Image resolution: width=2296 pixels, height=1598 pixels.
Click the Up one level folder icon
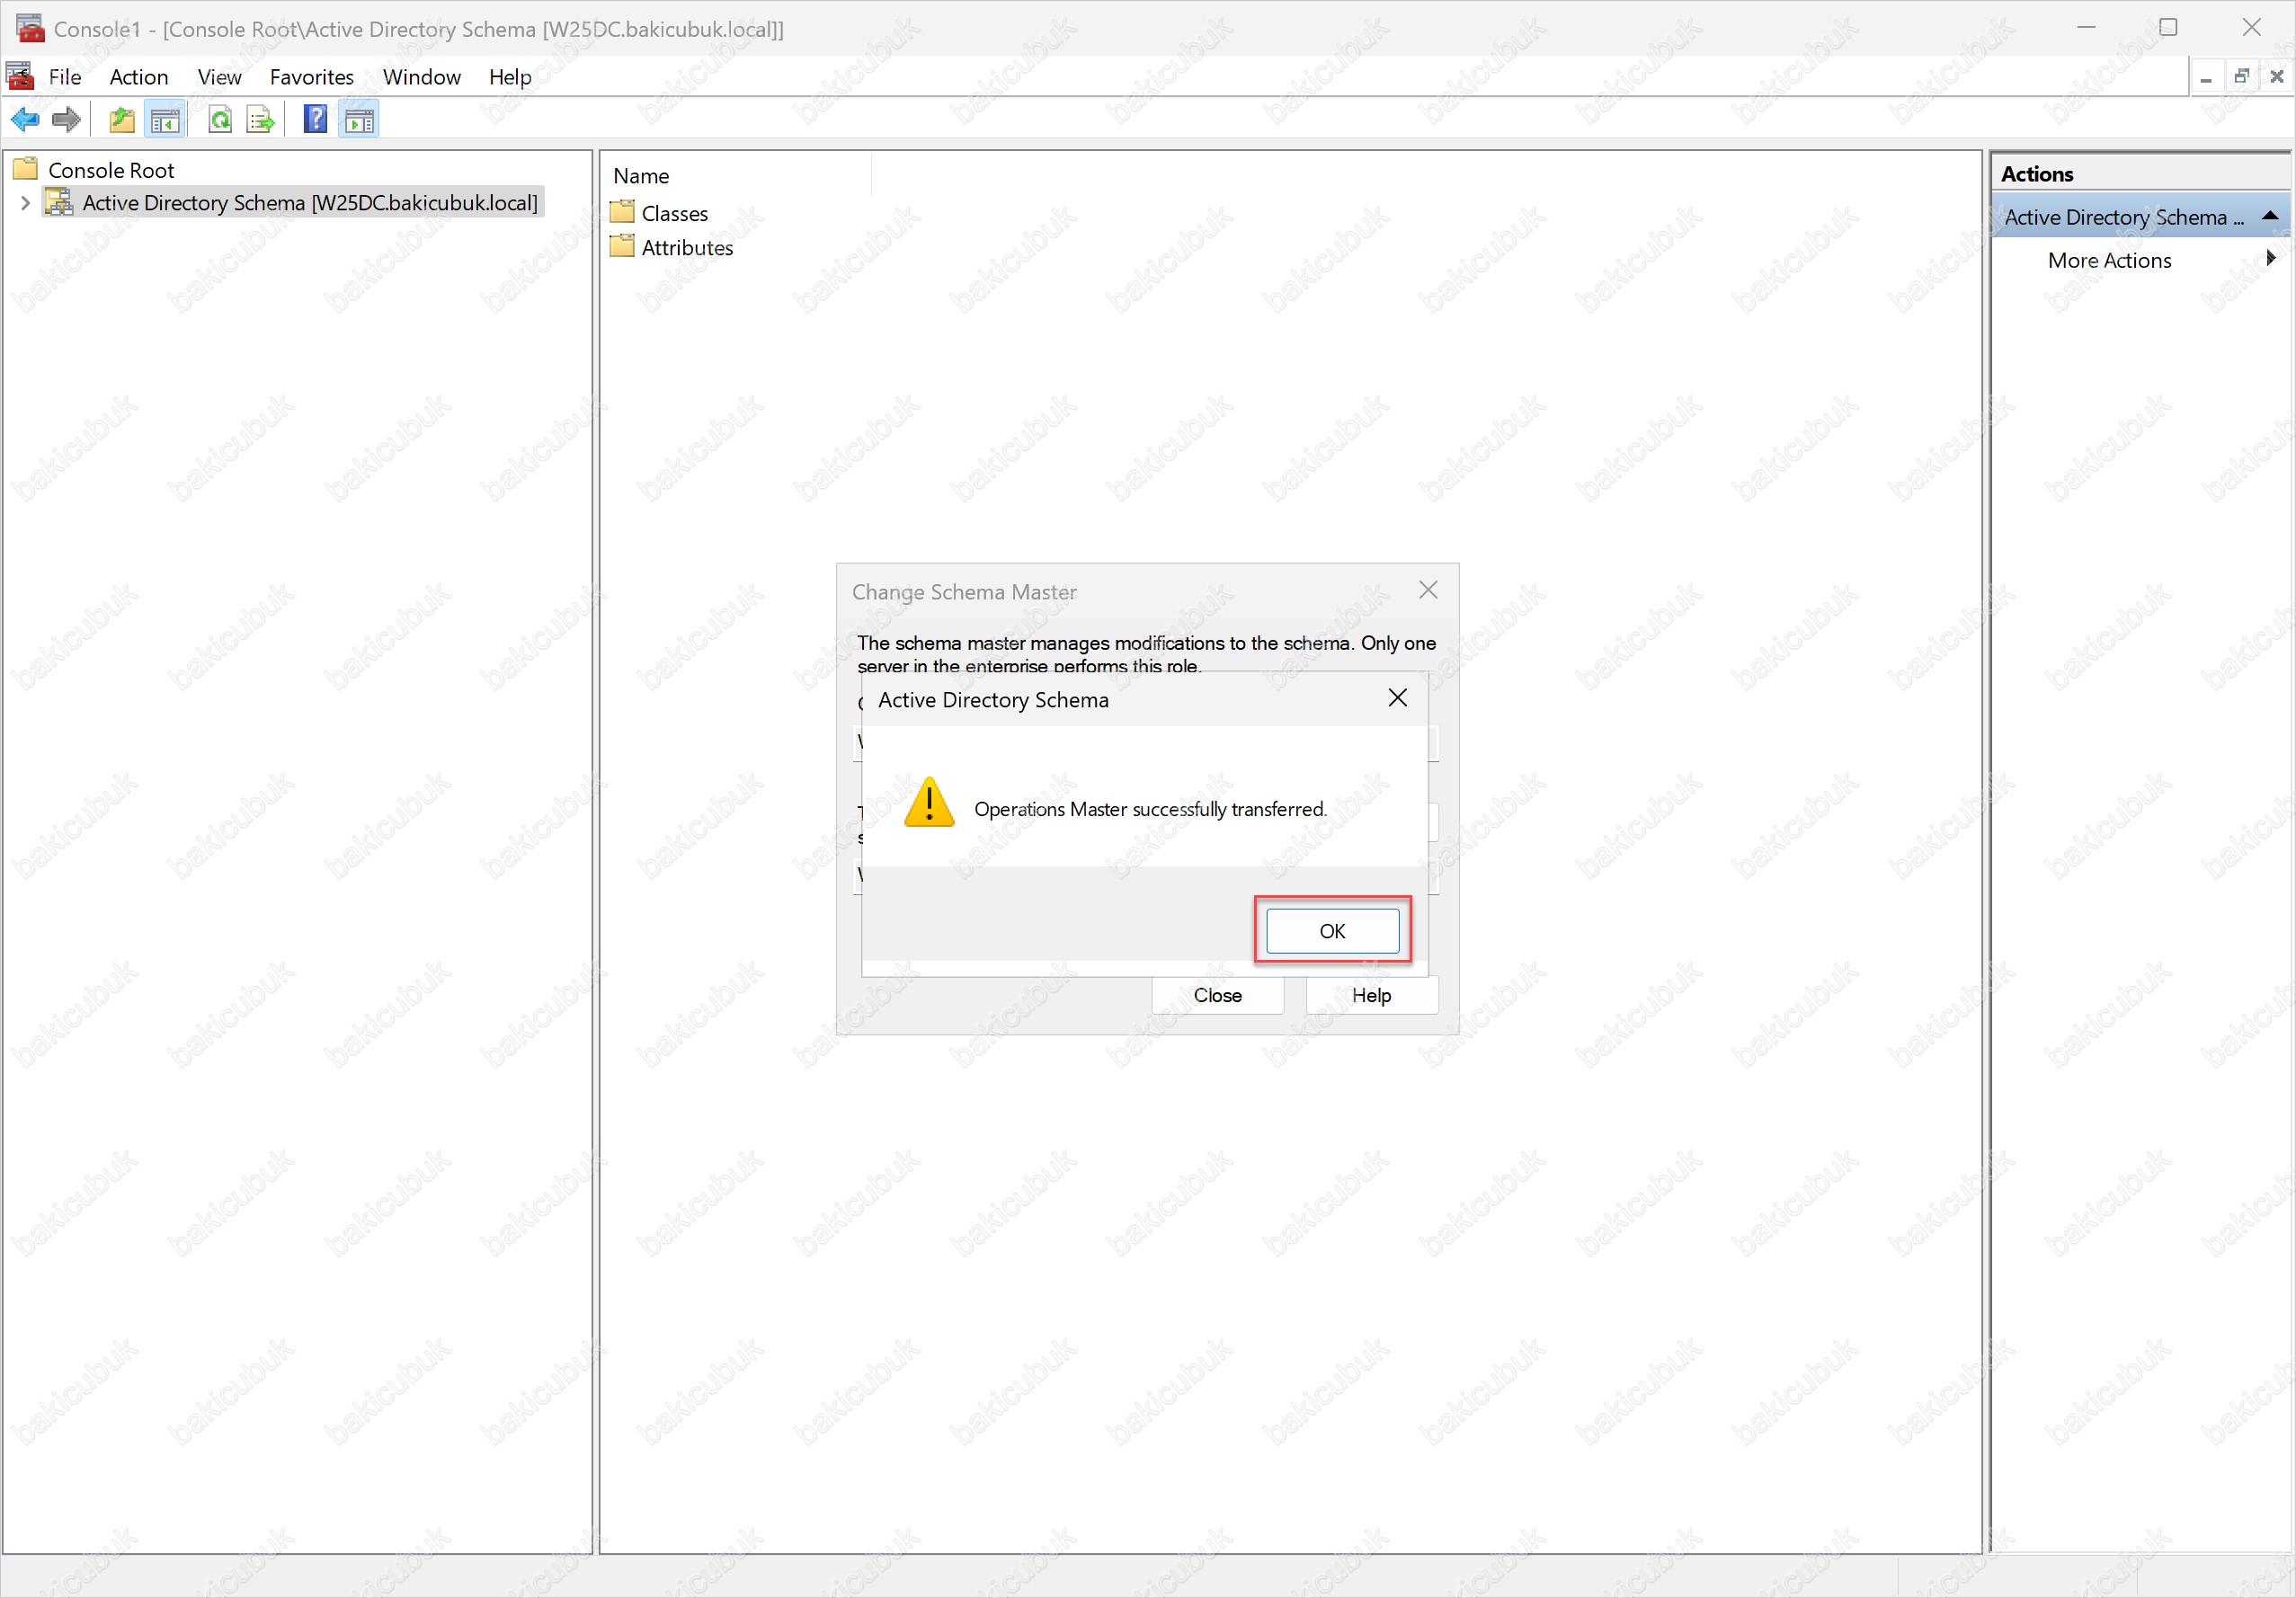[122, 120]
